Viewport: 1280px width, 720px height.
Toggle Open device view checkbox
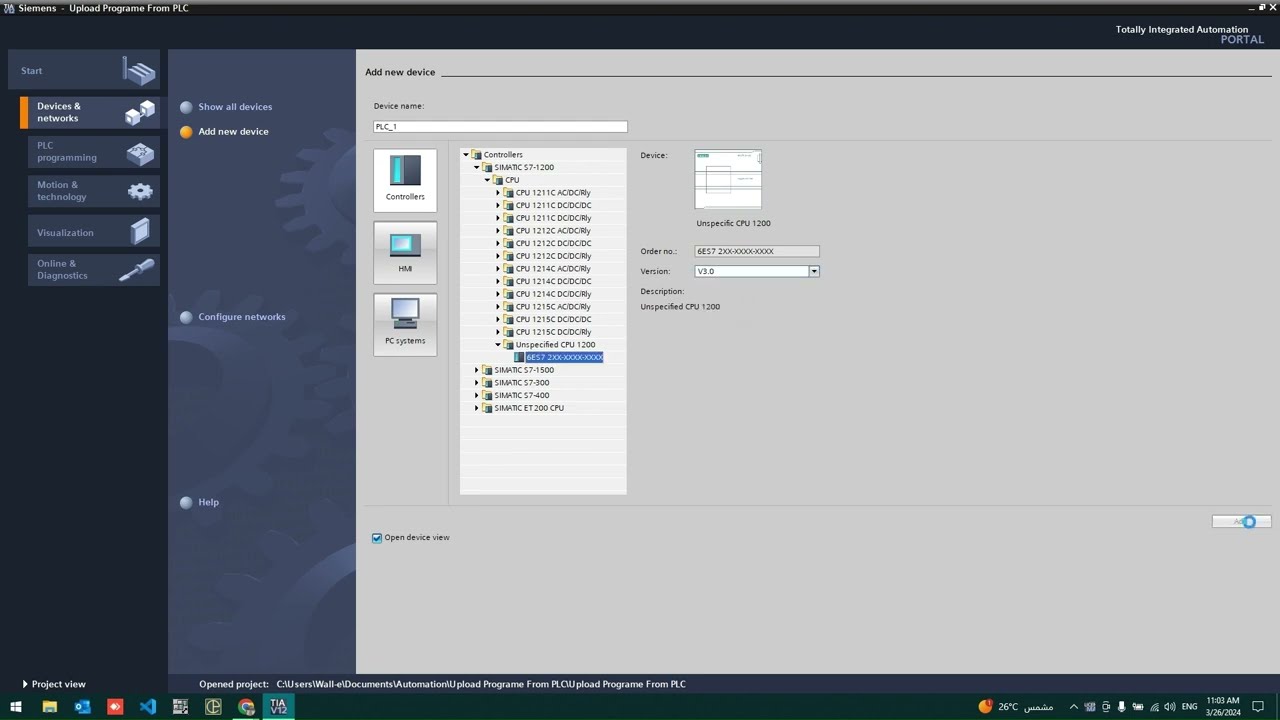(x=377, y=538)
